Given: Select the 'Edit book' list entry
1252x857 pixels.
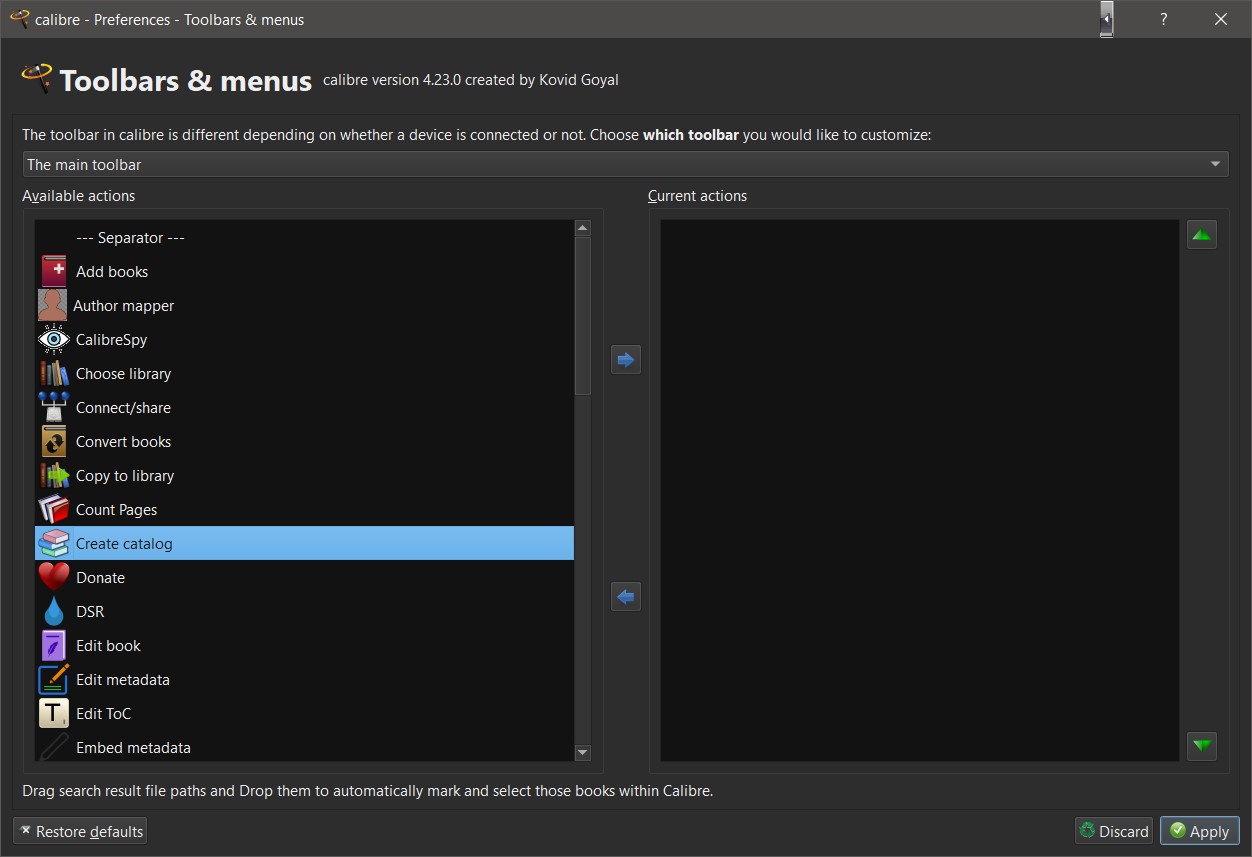Looking at the screenshot, I should [304, 645].
